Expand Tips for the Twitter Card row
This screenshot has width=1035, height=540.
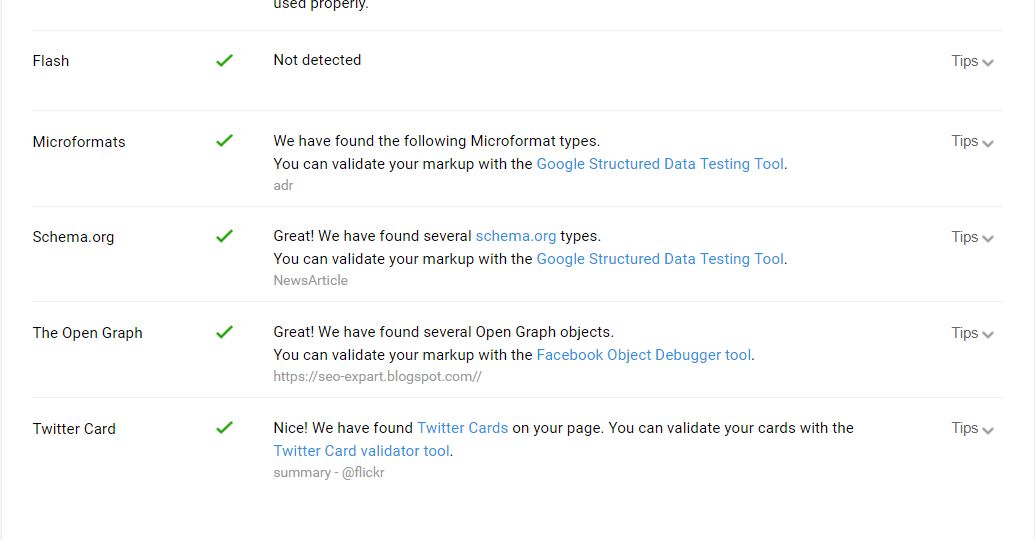(972, 428)
